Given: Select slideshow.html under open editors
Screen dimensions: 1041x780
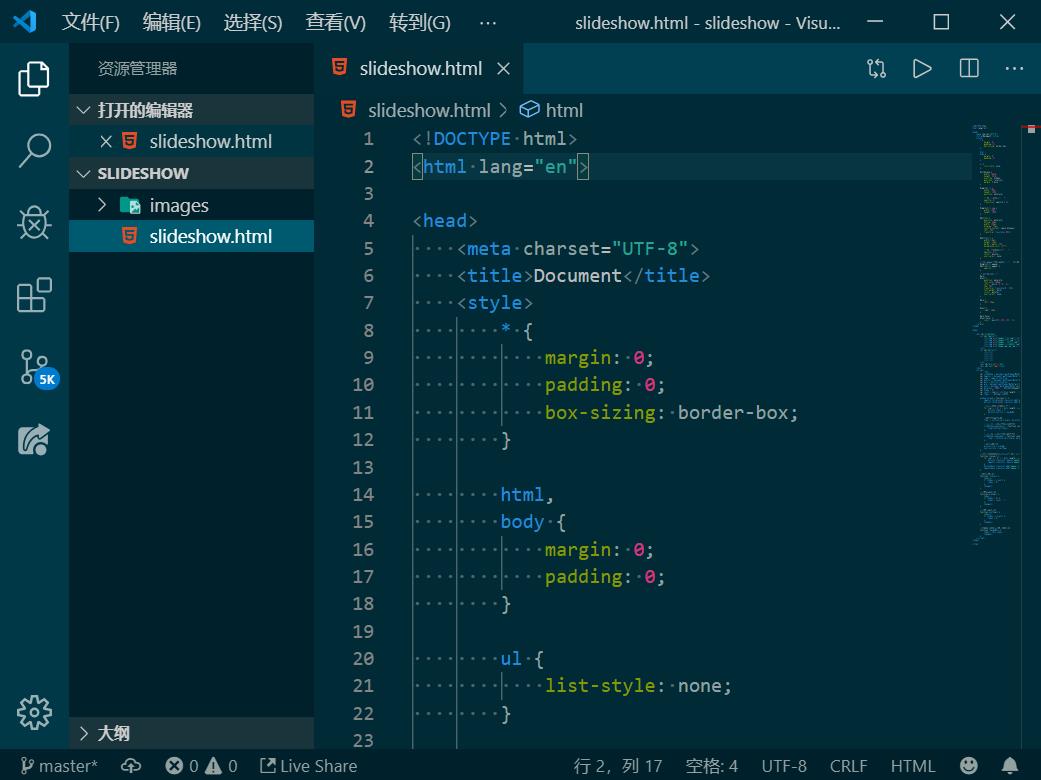Looking at the screenshot, I should (191, 141).
